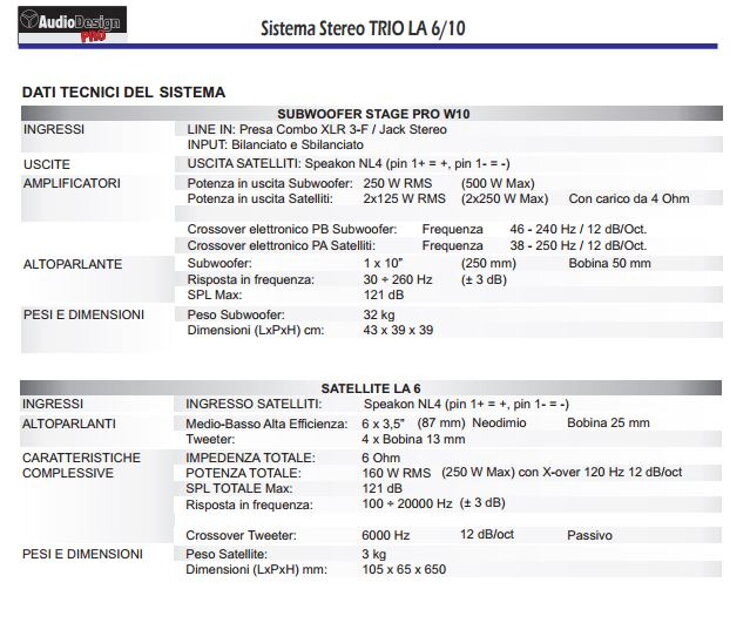Click the 'SUBWOOFER STAGE PRO W10' table header
The image size is (750, 623).
point(374,114)
